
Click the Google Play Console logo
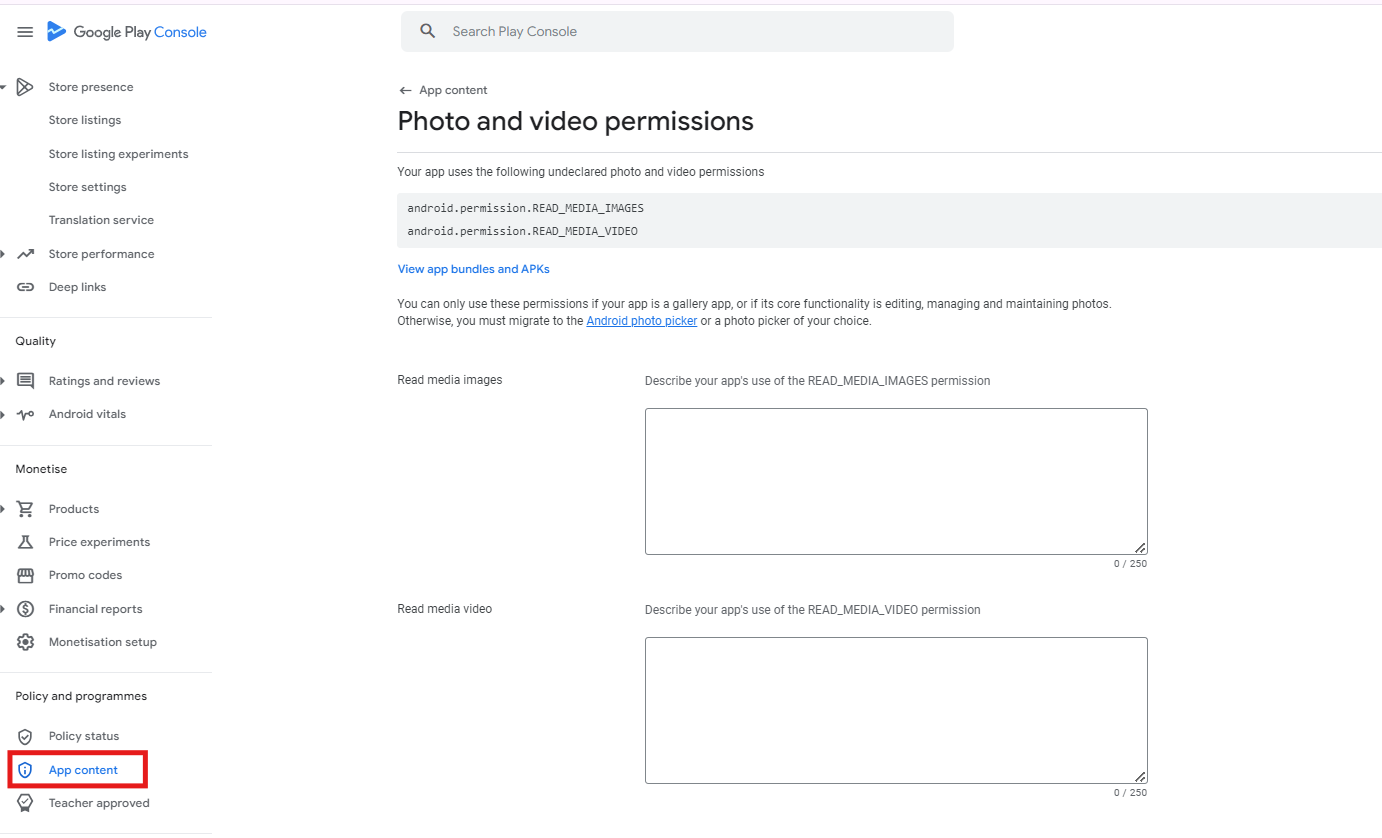[x=127, y=31]
